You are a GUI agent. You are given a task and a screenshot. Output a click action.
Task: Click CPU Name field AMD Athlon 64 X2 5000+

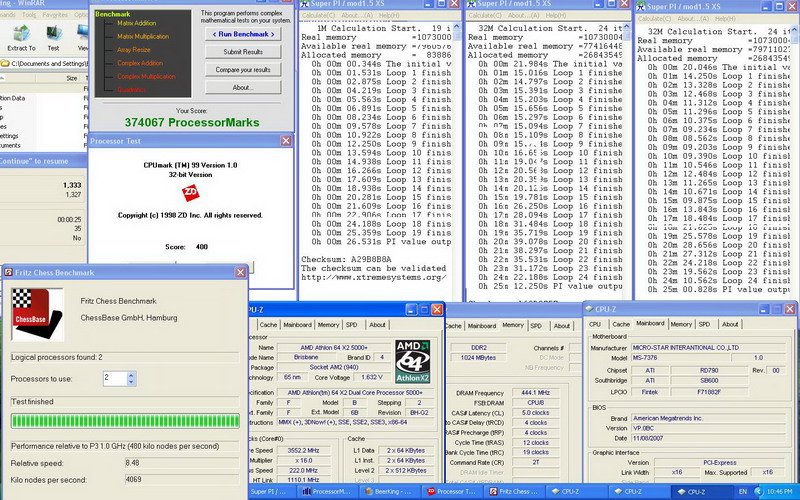pos(334,347)
